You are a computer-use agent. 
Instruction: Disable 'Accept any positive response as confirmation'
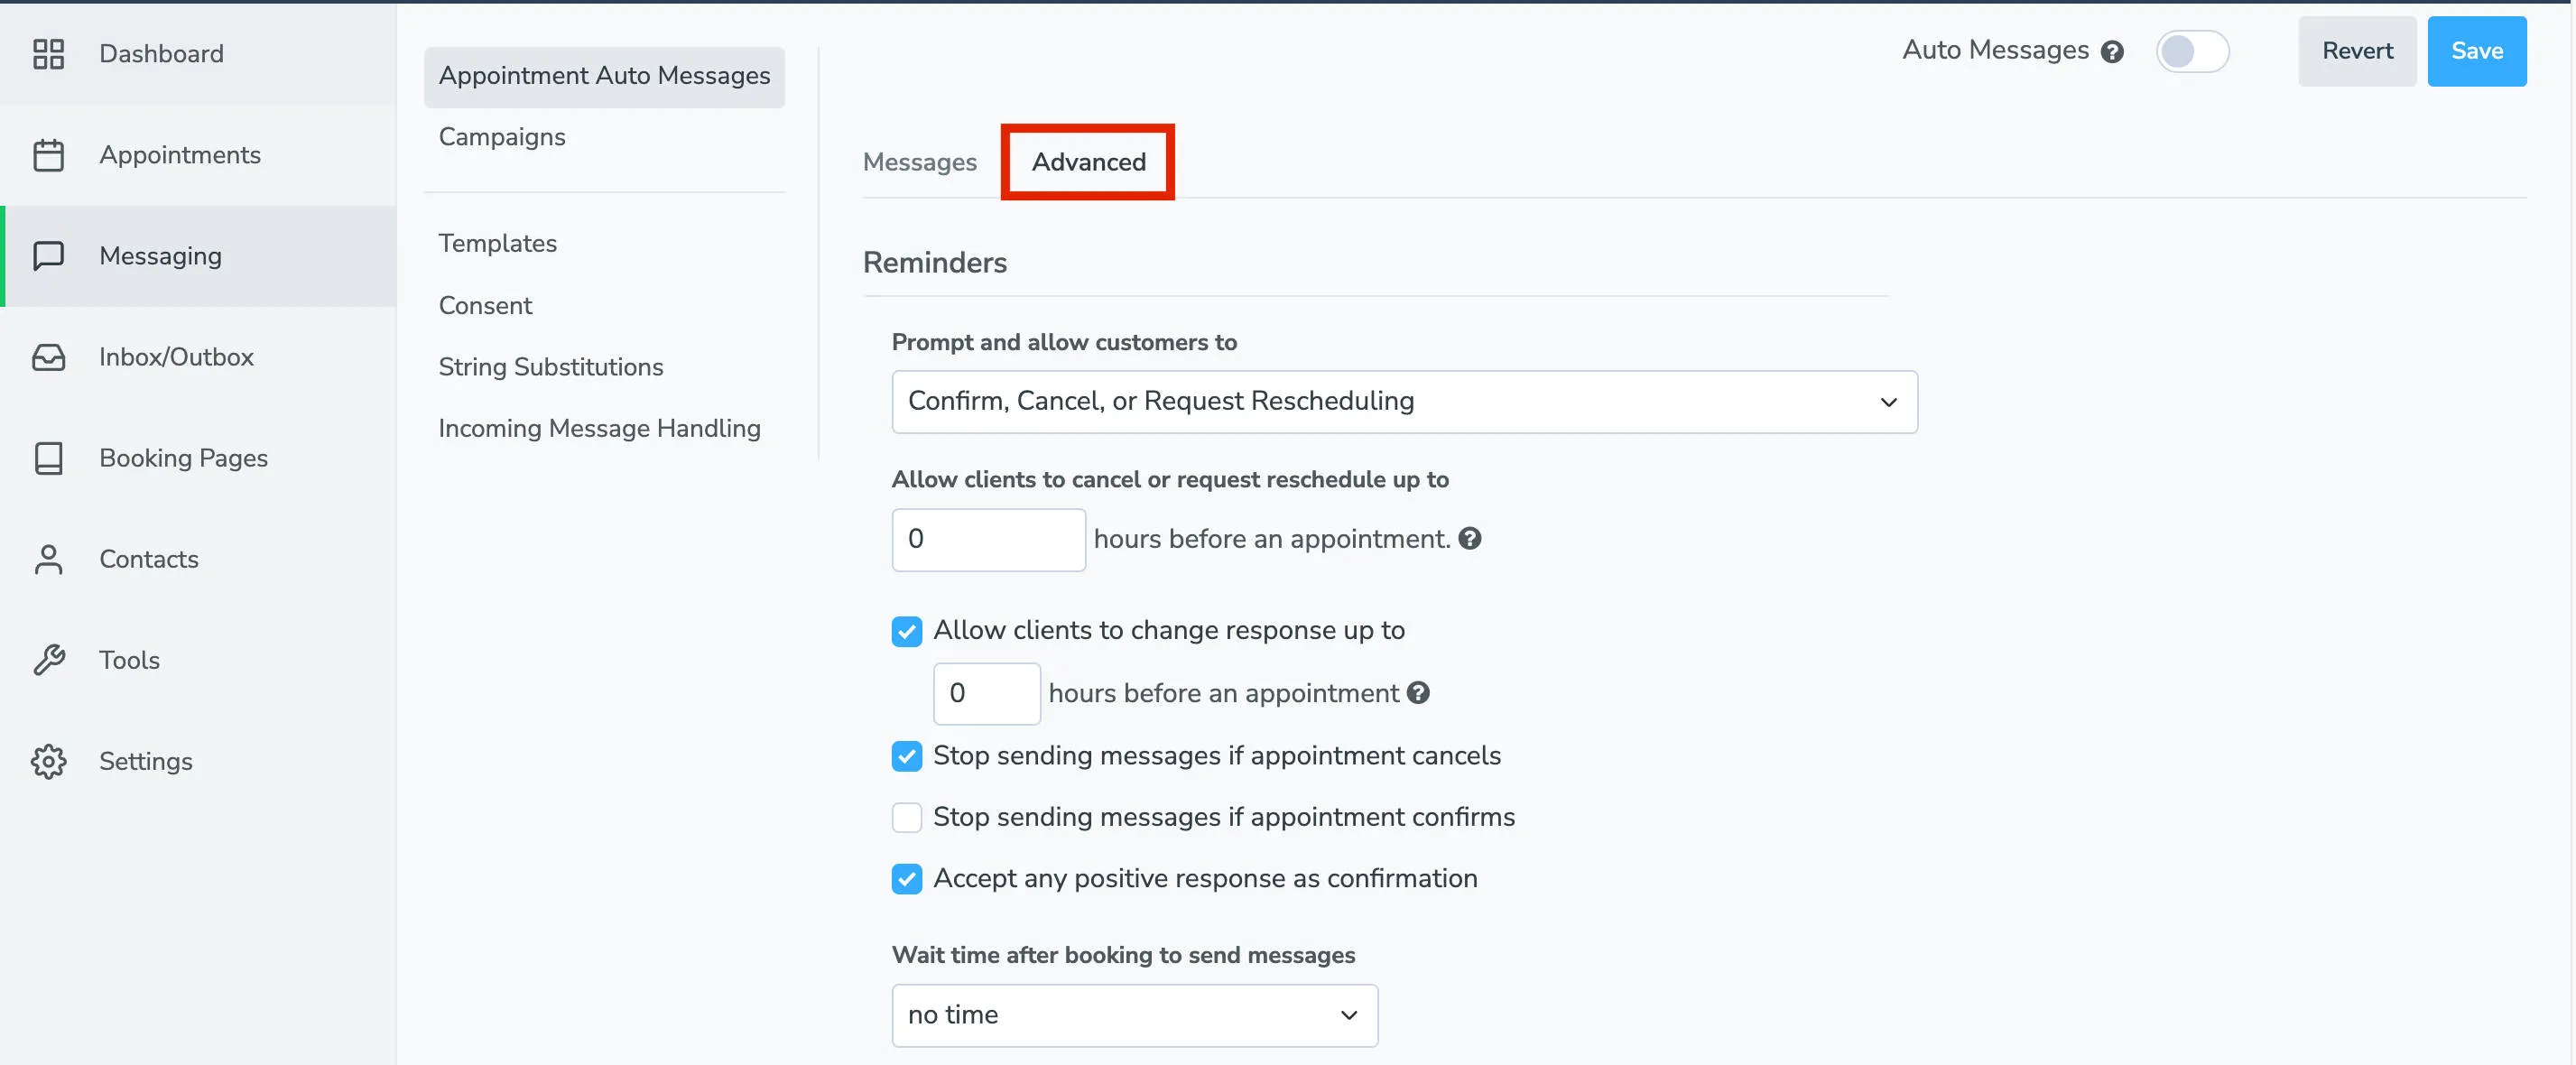pos(906,879)
